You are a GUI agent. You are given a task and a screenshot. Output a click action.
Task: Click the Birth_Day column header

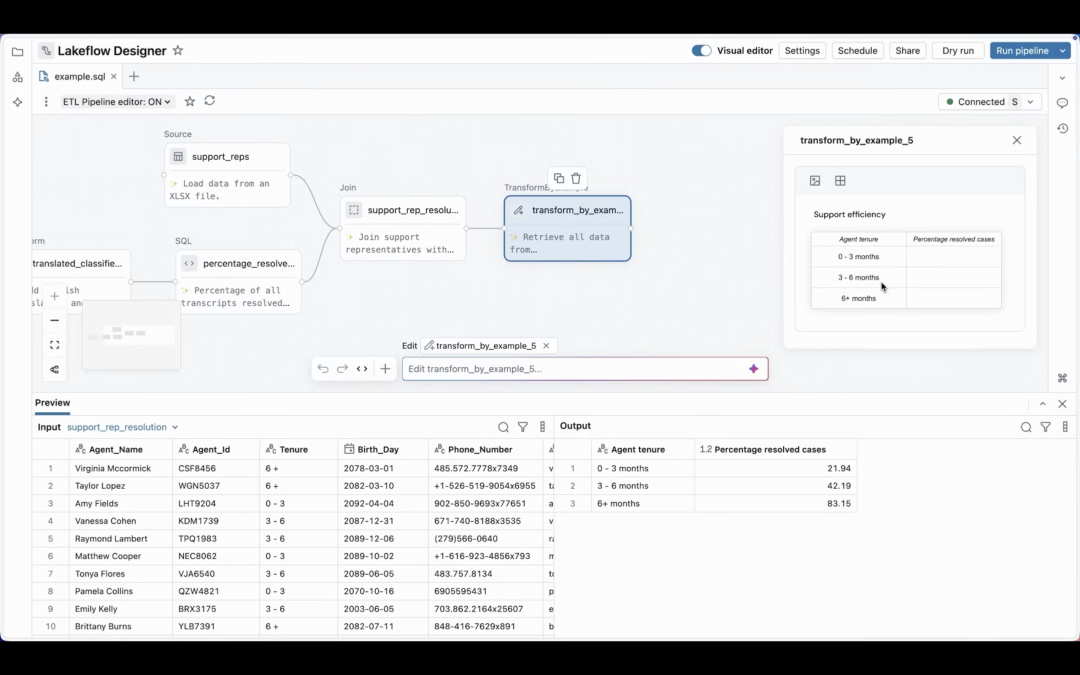point(383,449)
